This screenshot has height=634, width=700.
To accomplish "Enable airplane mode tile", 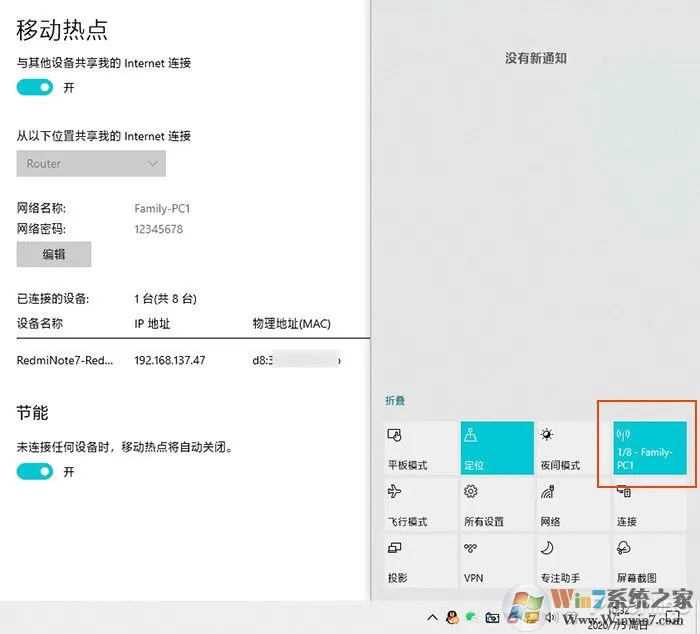I will tap(420, 505).
